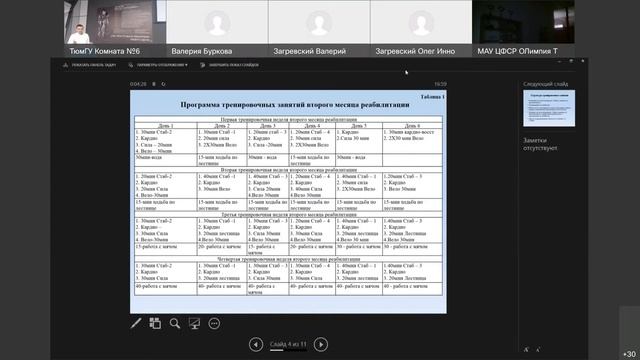
Task: Click the slide title about реабилитации program
Action: point(295,105)
